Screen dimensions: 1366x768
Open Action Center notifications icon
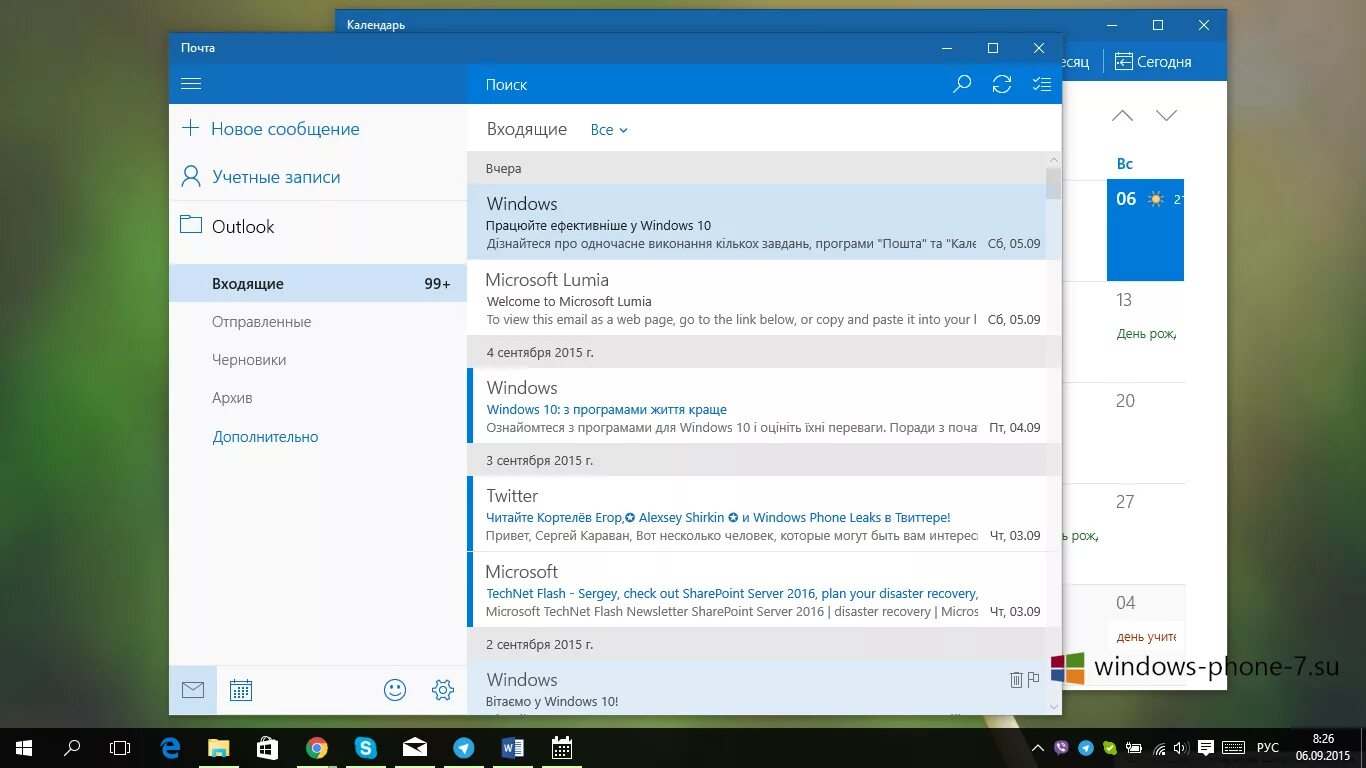(1206, 747)
